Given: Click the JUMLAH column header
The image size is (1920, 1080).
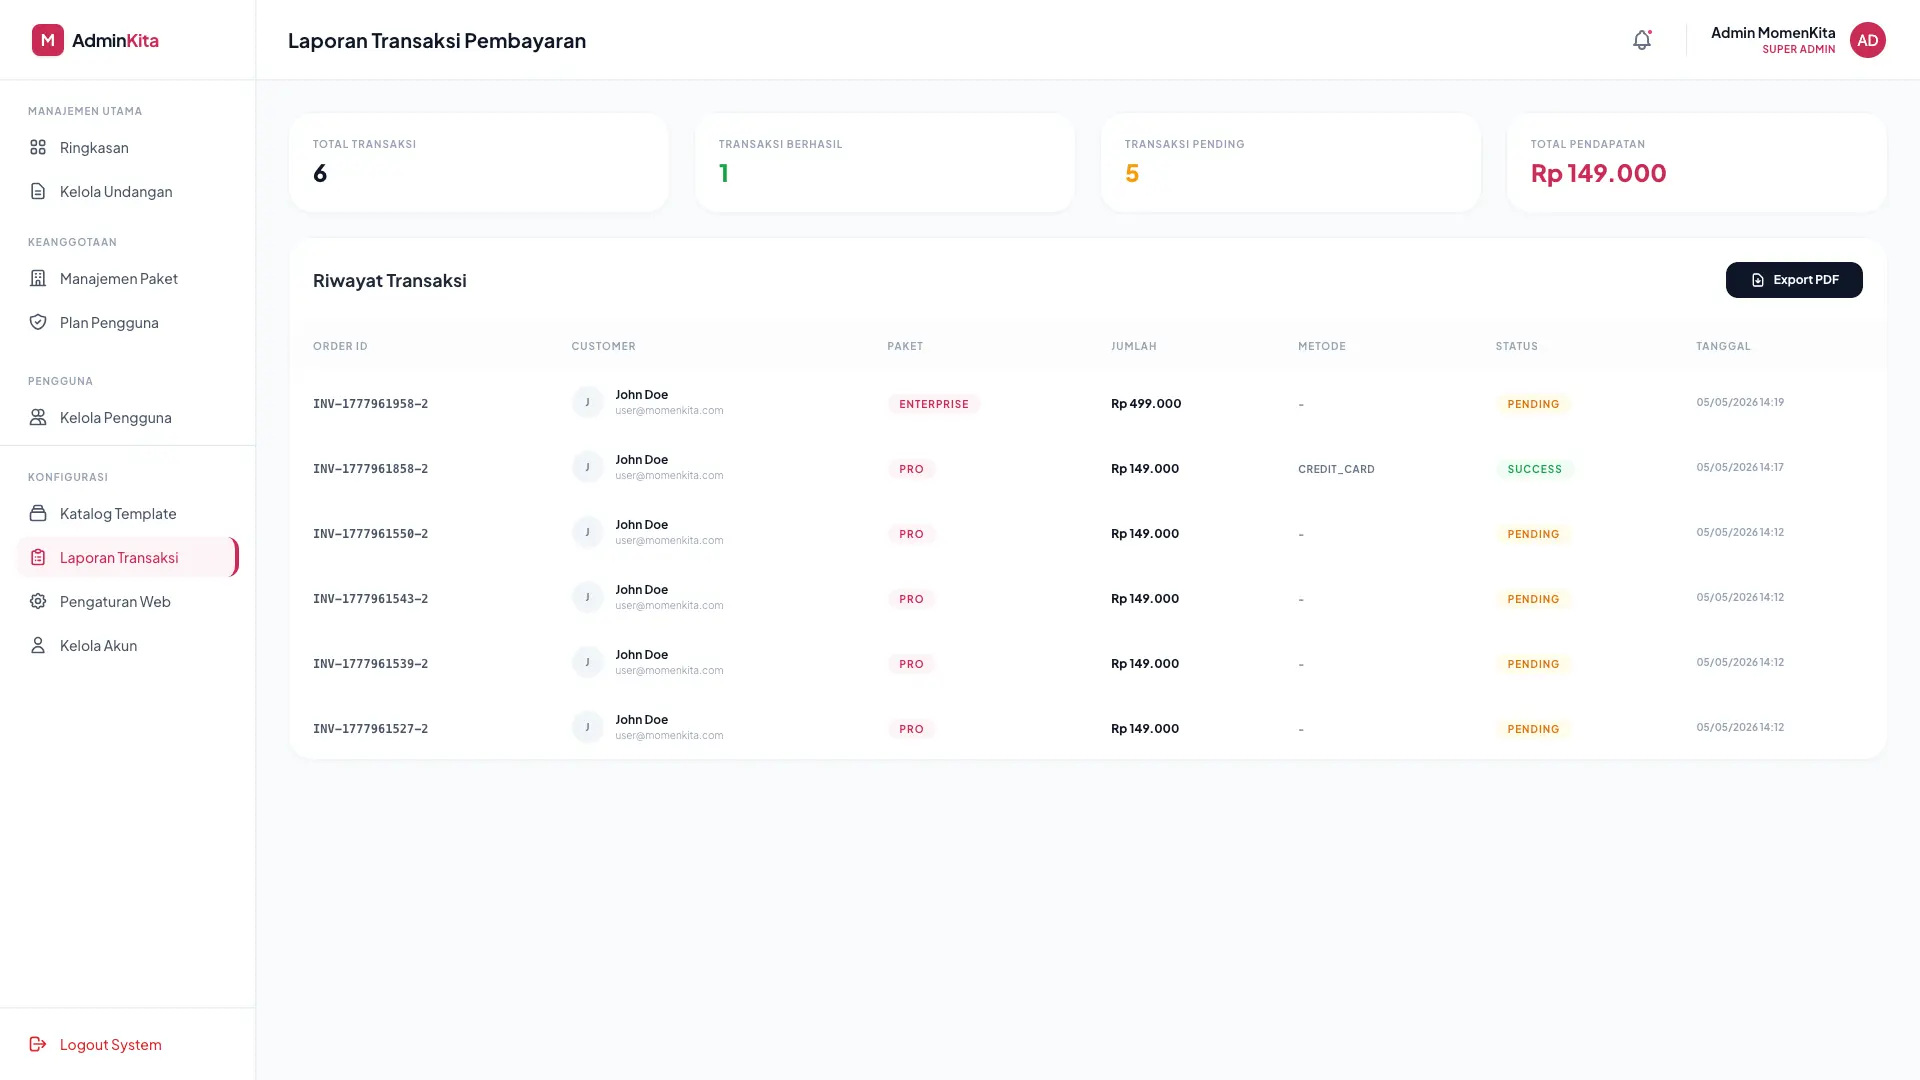Looking at the screenshot, I should click(x=1134, y=346).
